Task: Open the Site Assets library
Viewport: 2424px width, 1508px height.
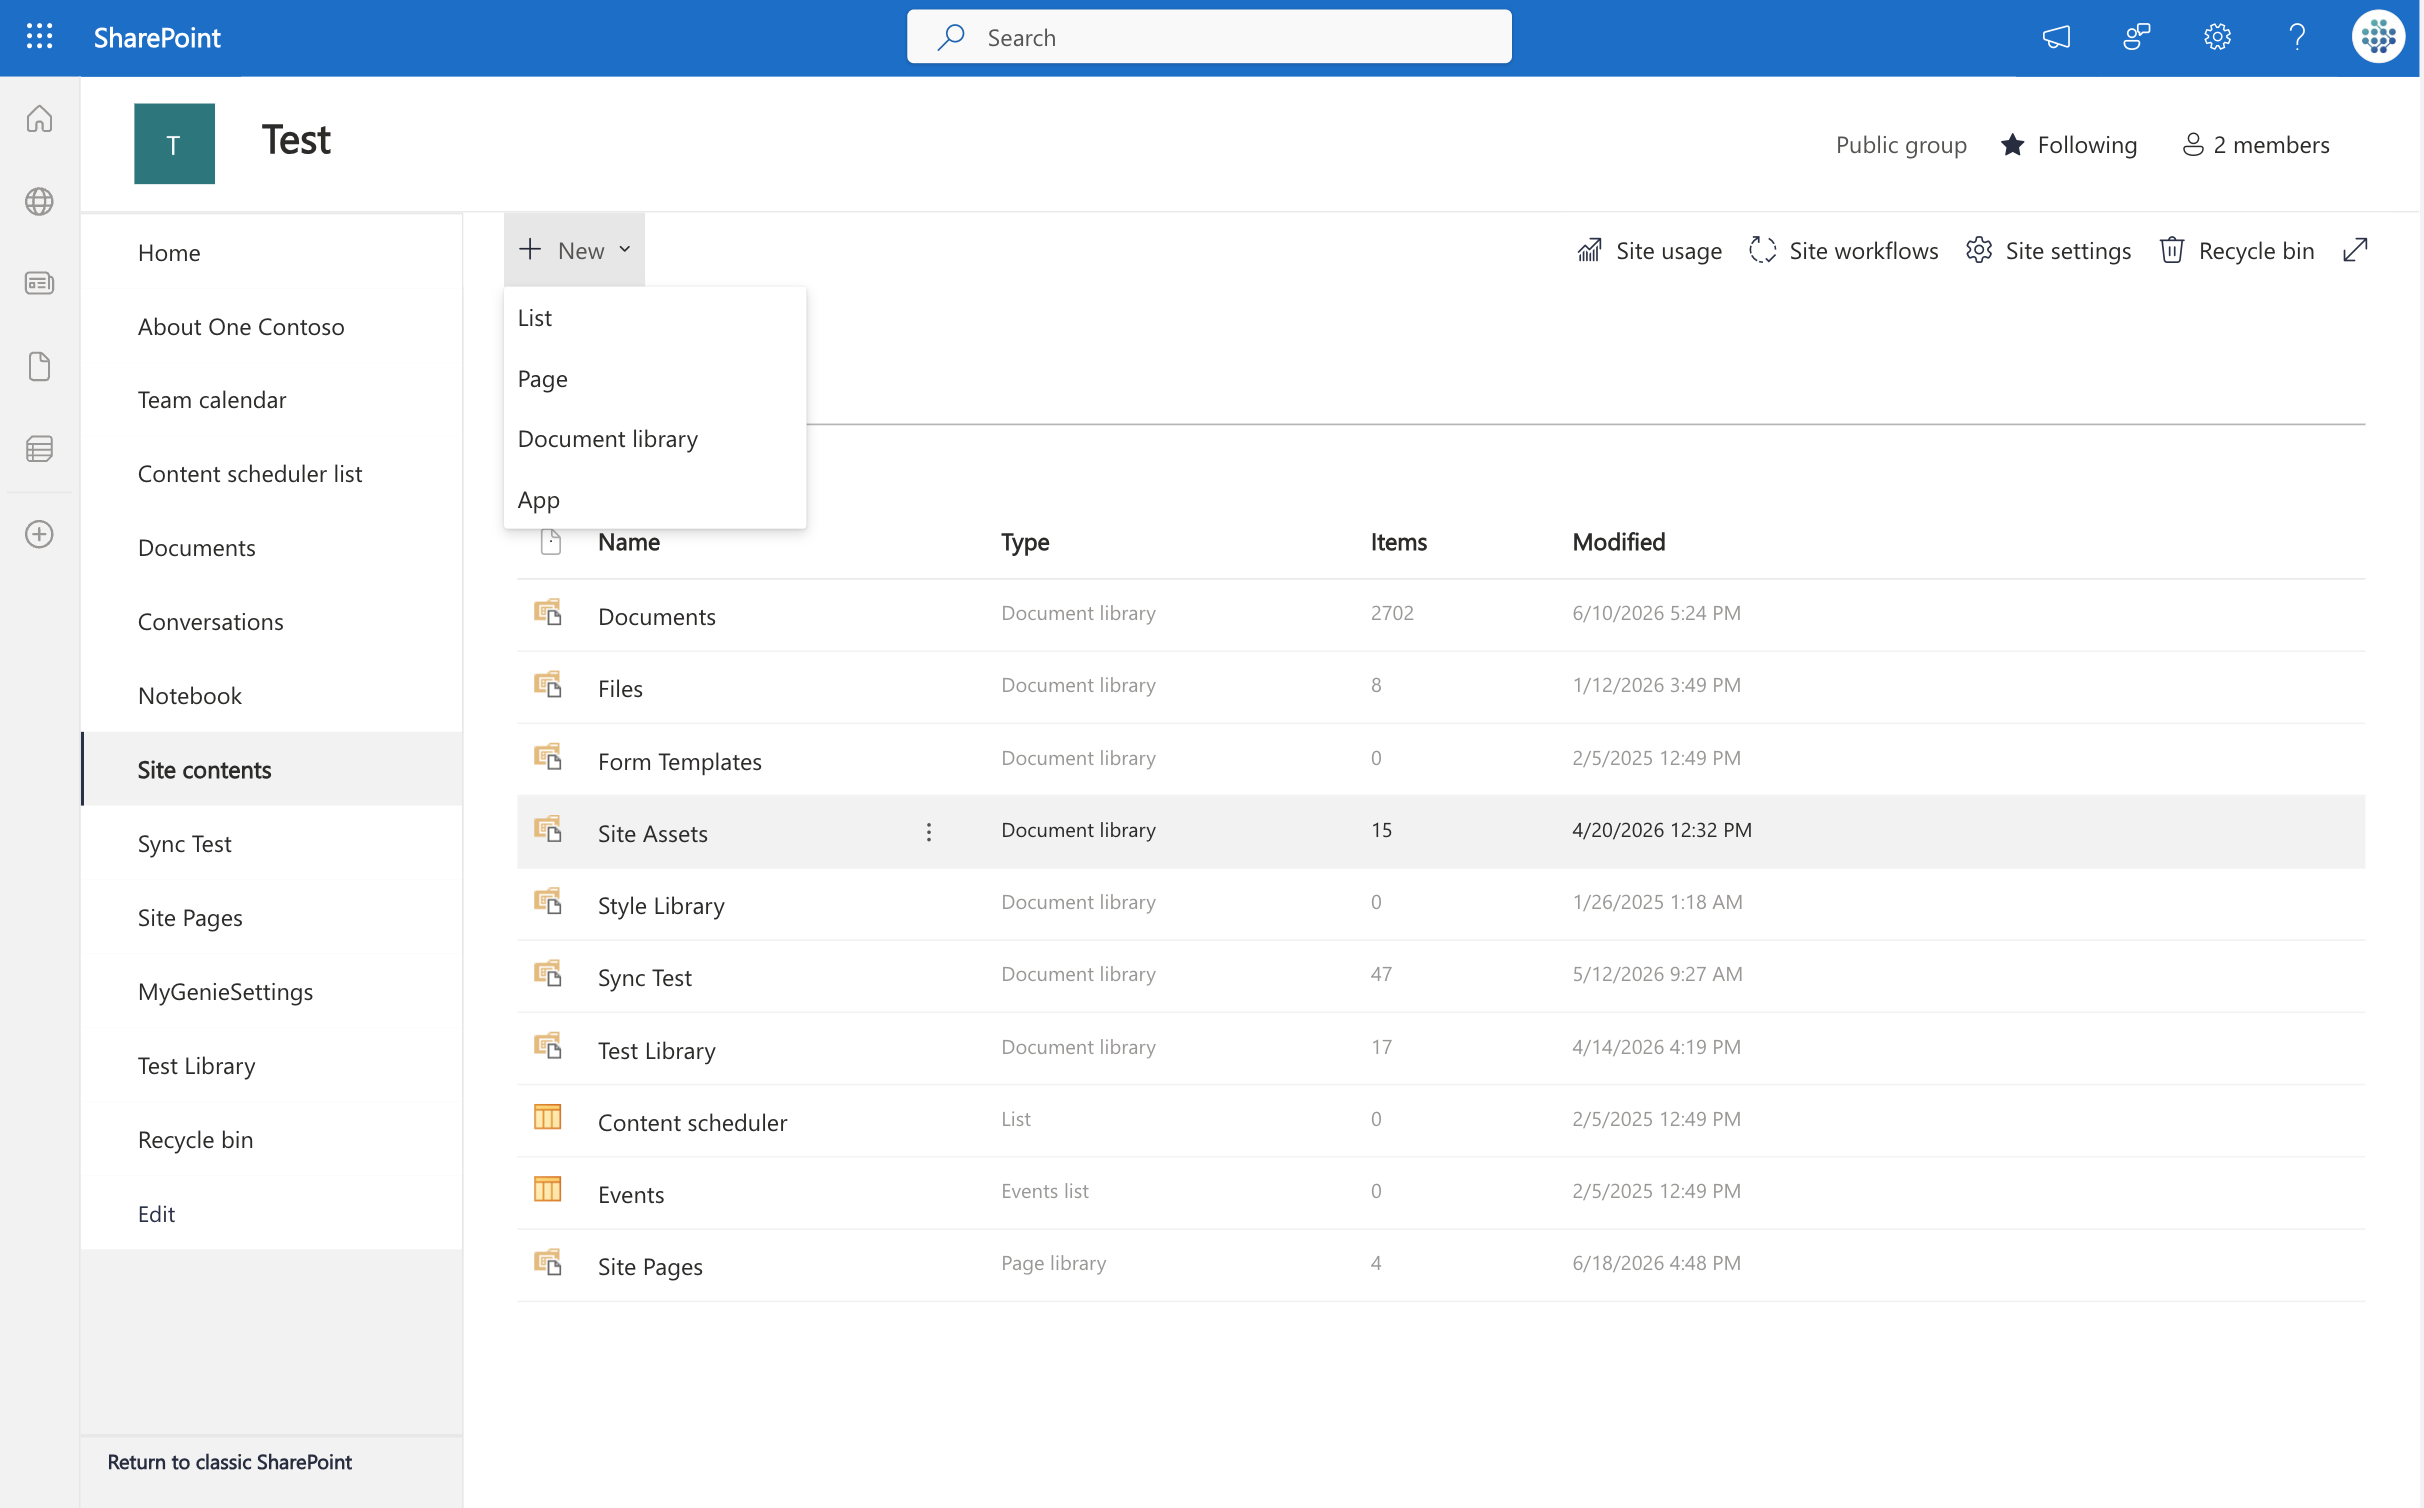Action: pos(653,834)
